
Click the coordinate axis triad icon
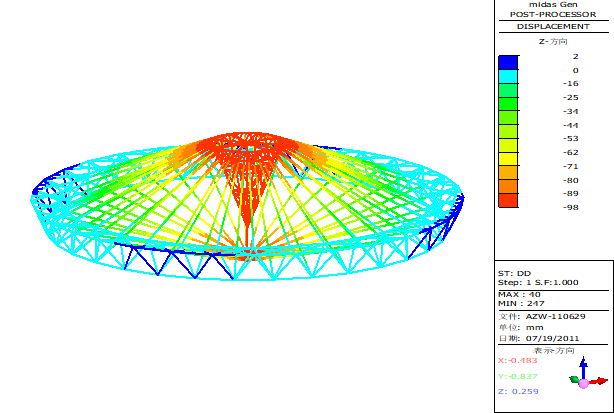tap(587, 373)
